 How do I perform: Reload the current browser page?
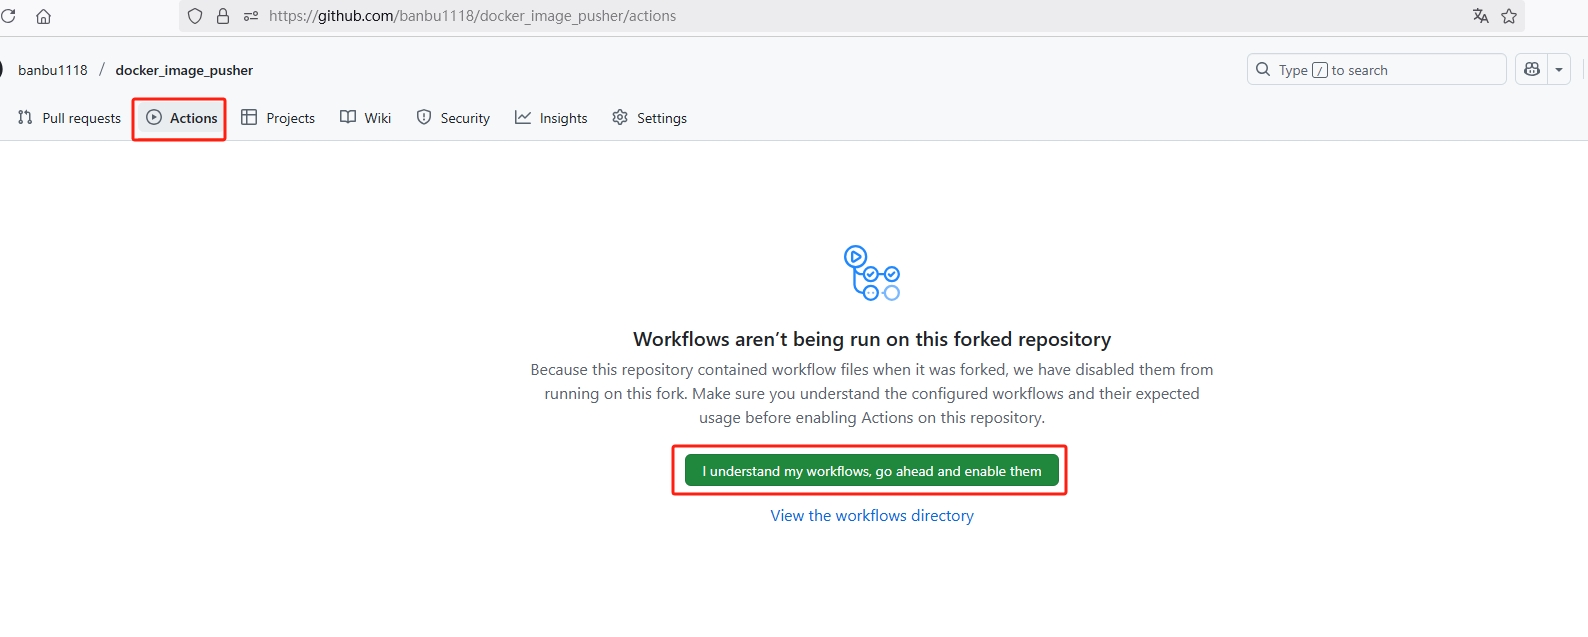click(9, 16)
